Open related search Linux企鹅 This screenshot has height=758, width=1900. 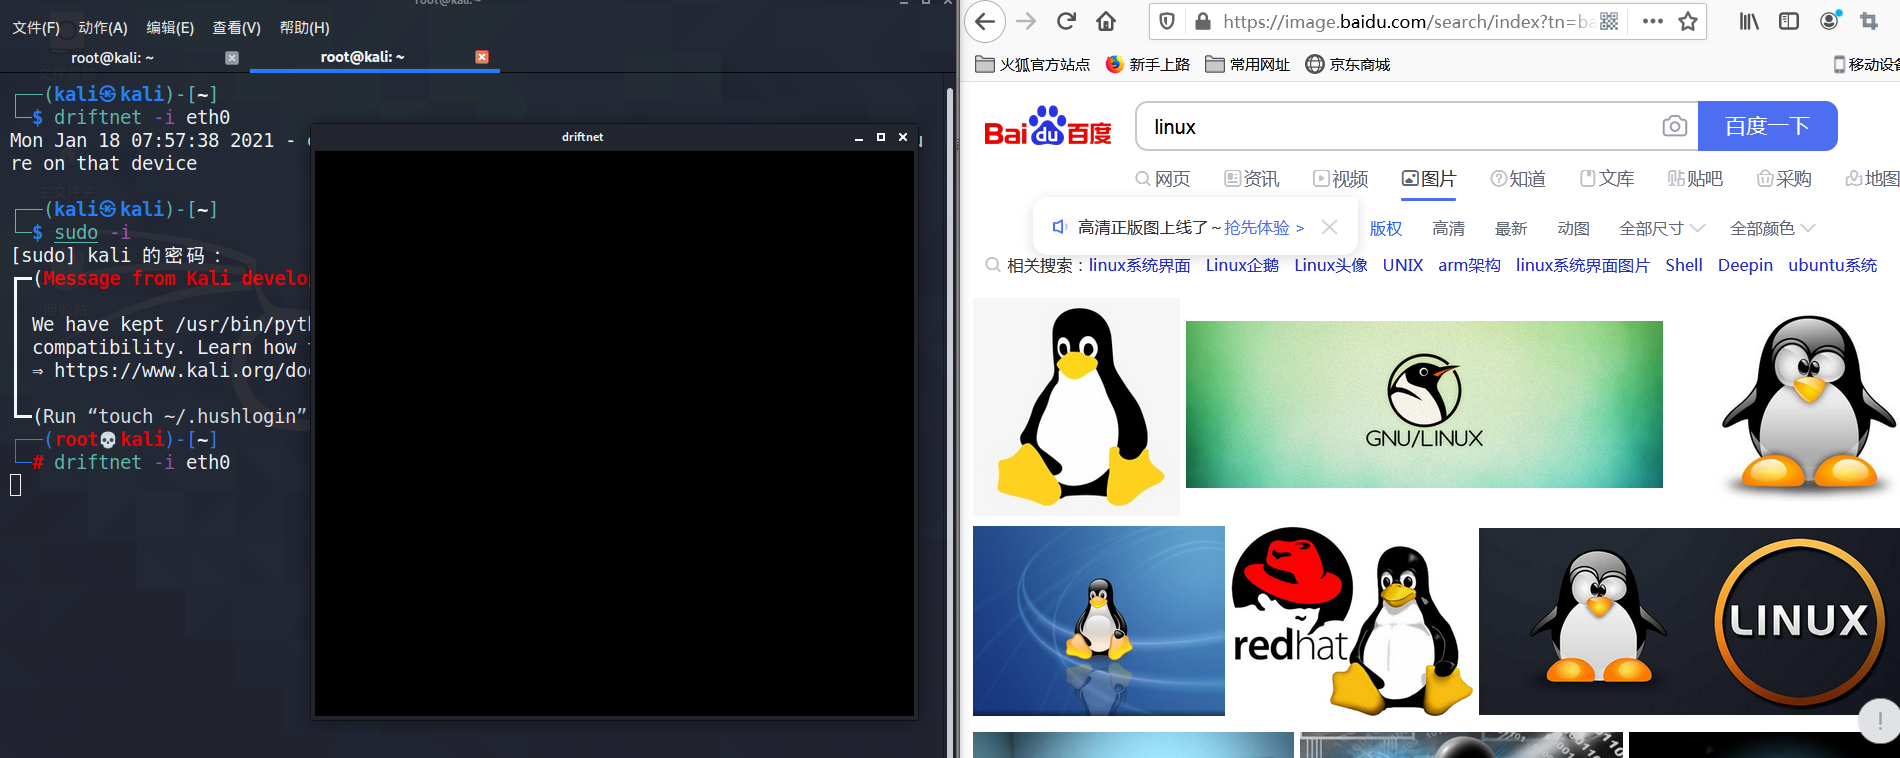[x=1242, y=265]
